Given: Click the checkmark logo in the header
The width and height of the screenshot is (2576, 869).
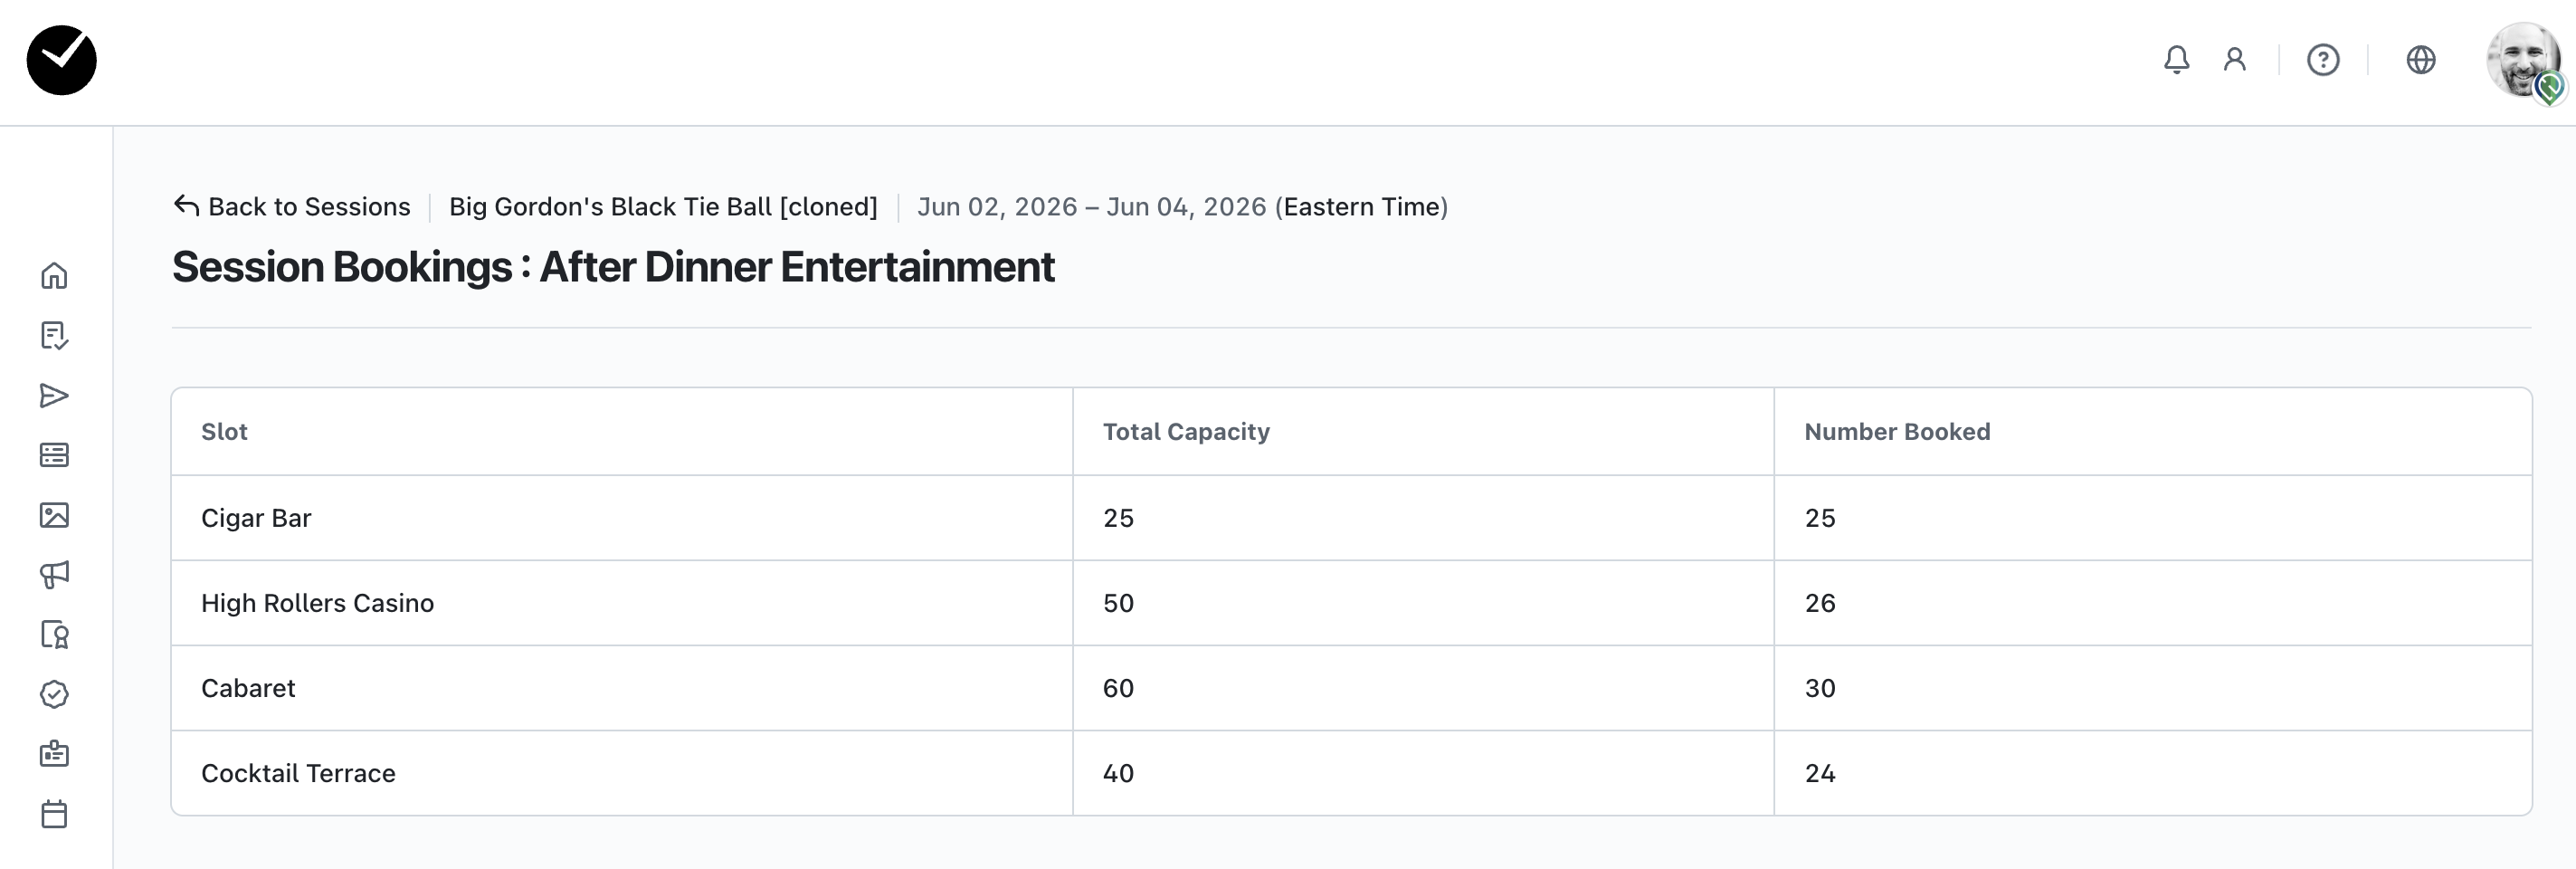Looking at the screenshot, I should click(61, 60).
